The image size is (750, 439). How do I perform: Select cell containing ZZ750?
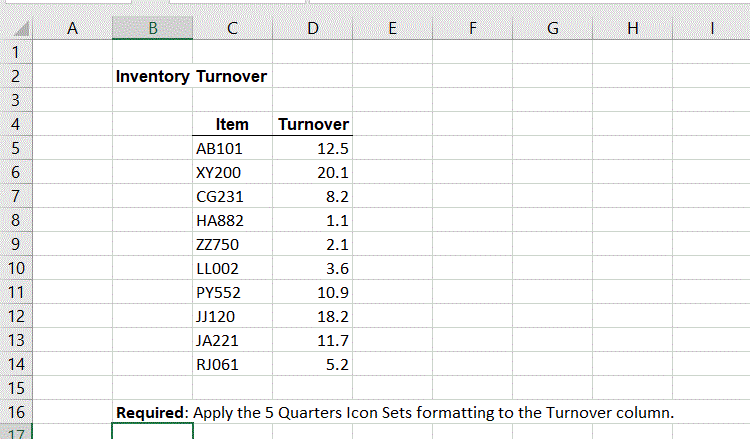coord(232,244)
